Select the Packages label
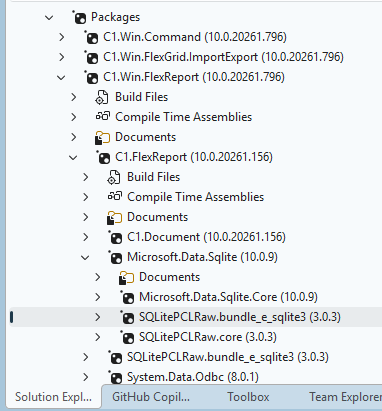Viewport: 382px width, 411px height. point(115,17)
